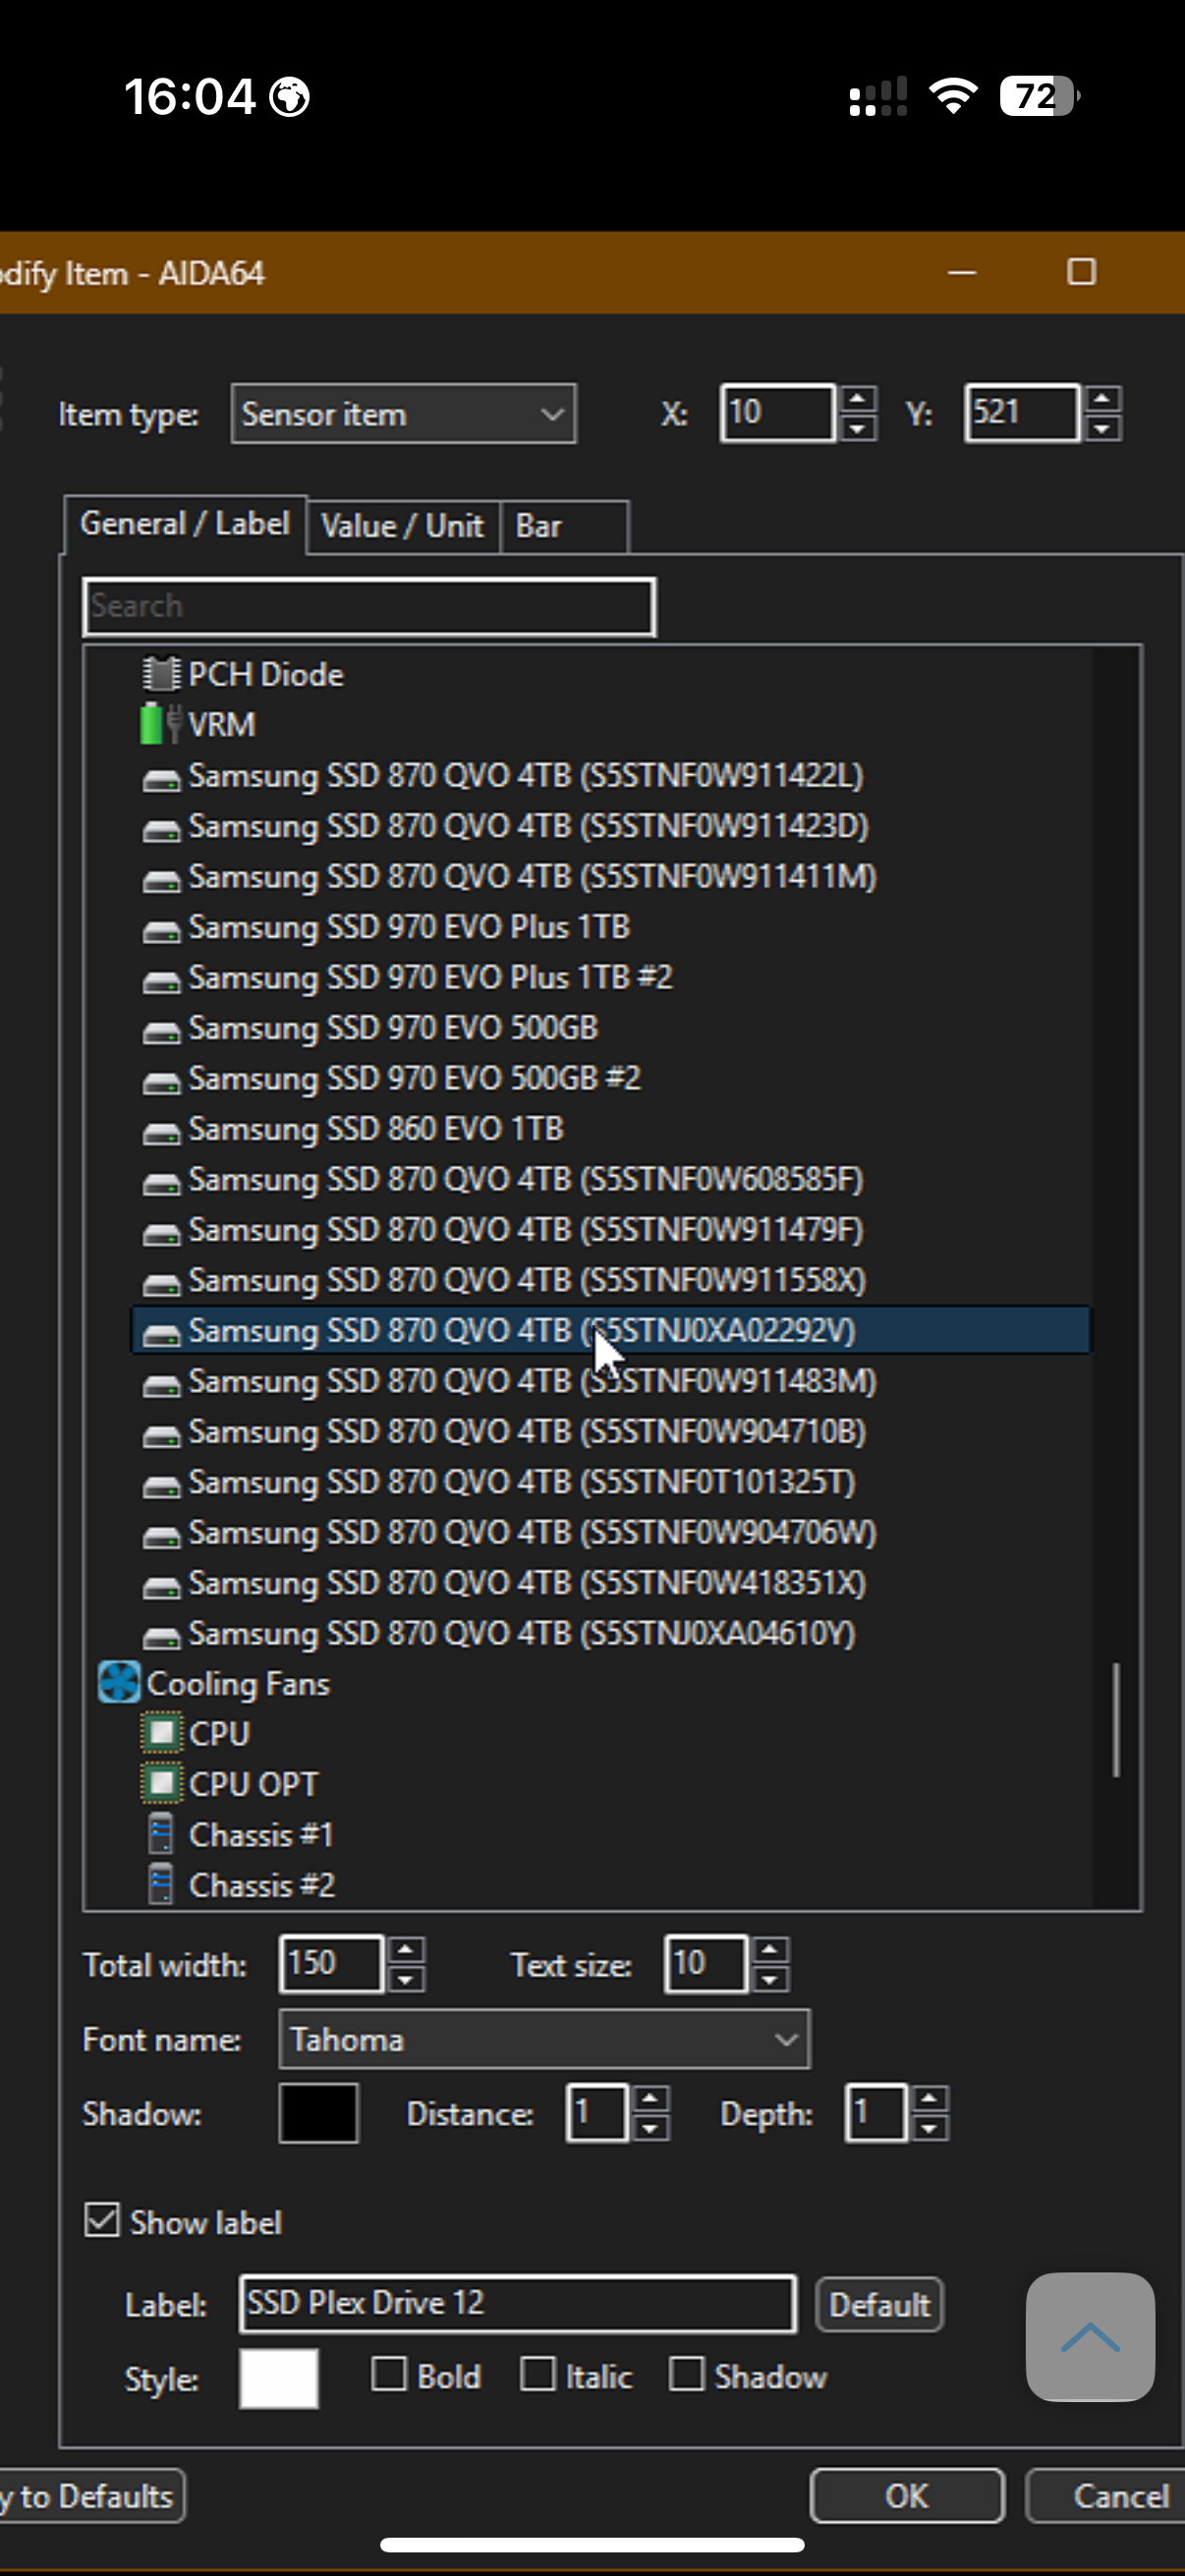The image size is (1185, 2576).
Task: Select Samsung SSD 870 QVO S5STNF0W904706W
Action: (533, 1532)
